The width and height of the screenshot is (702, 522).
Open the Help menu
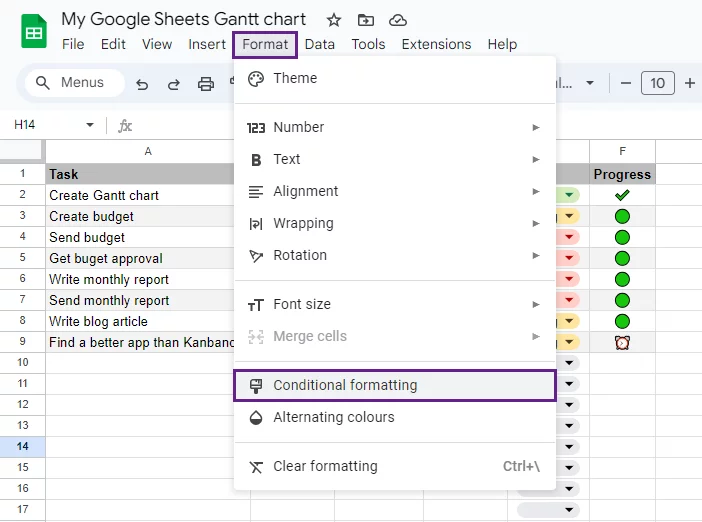[x=502, y=44]
